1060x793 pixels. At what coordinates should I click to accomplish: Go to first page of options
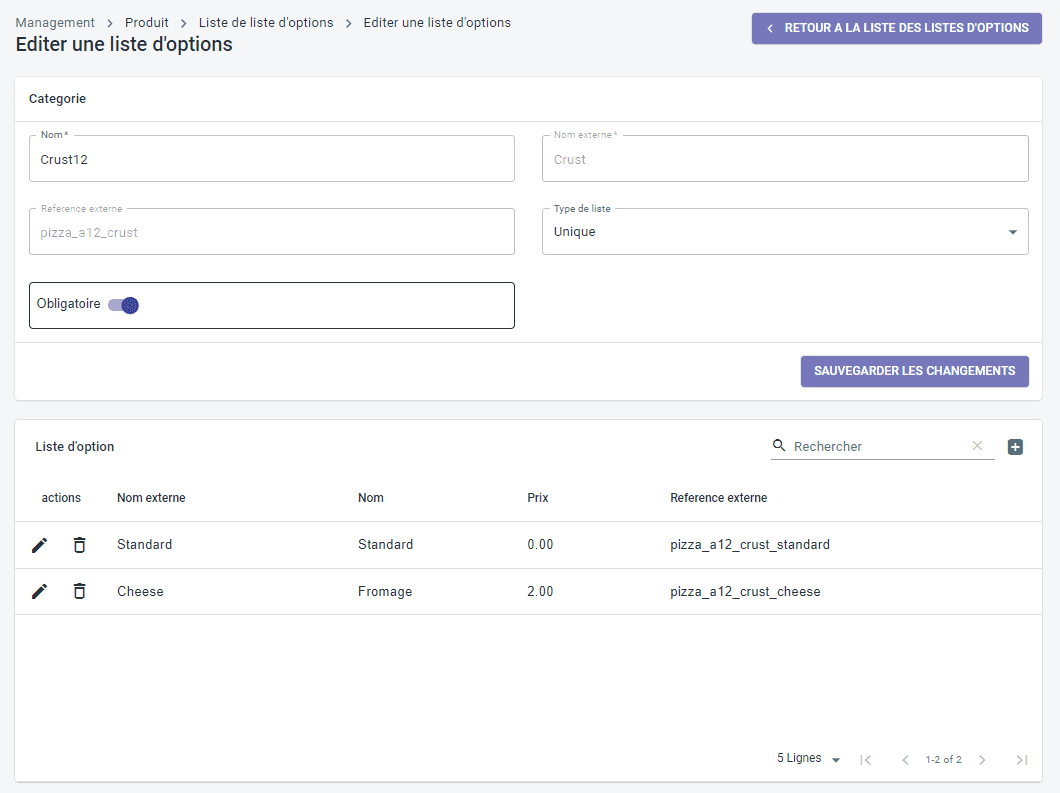pyautogui.click(x=865, y=760)
